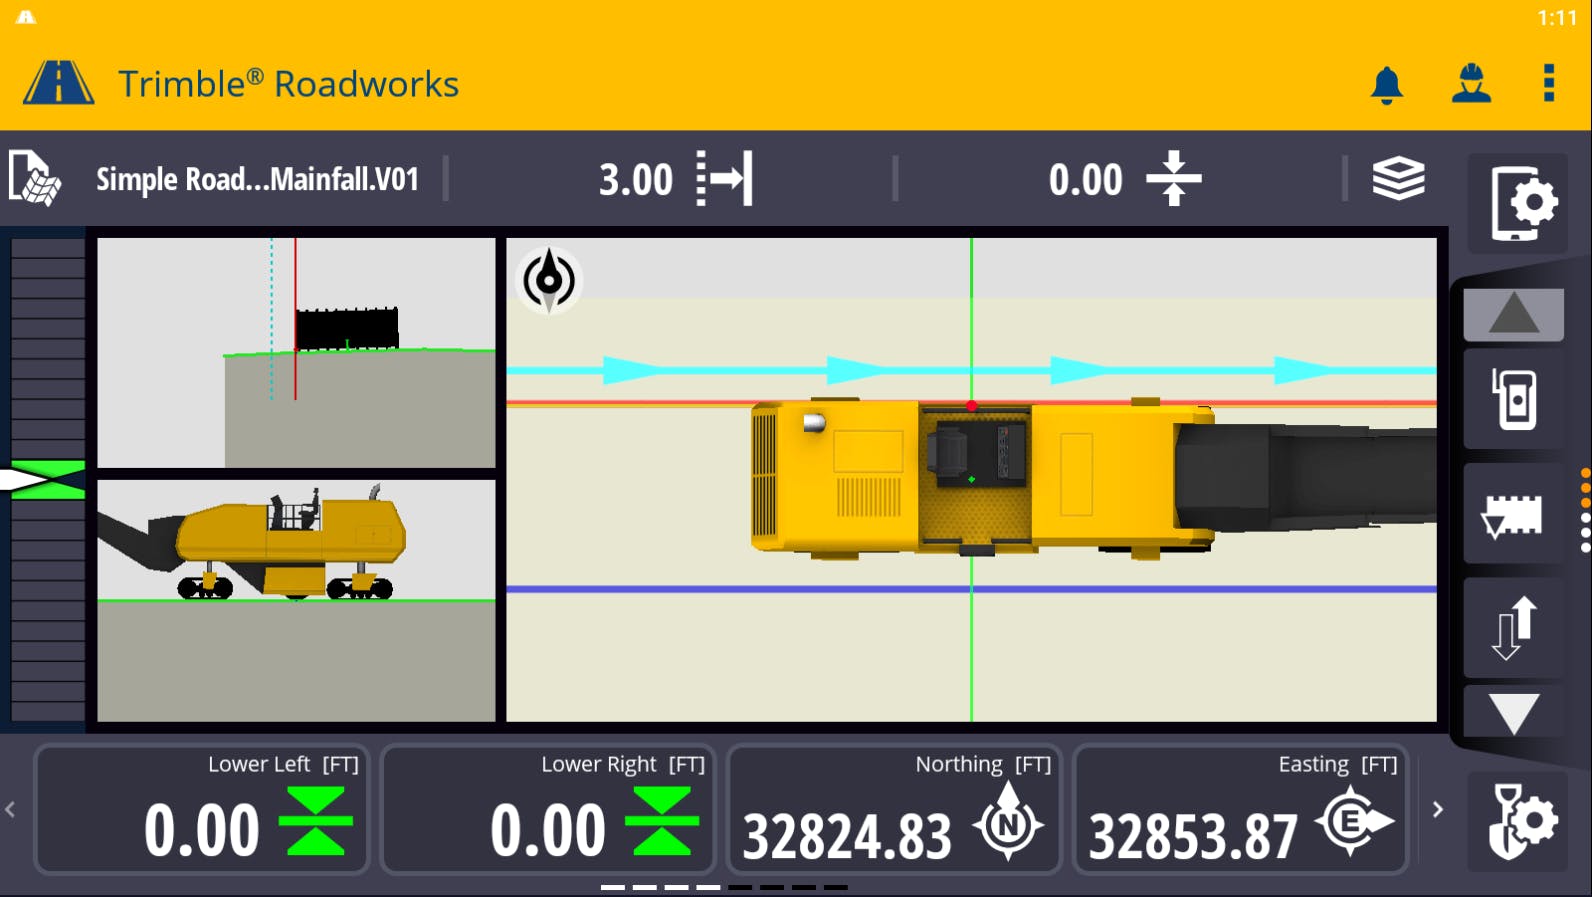Viewport: 1592px width, 897px height.
Task: Tap the plan view milling machine
Action: pyautogui.click(x=1094, y=477)
